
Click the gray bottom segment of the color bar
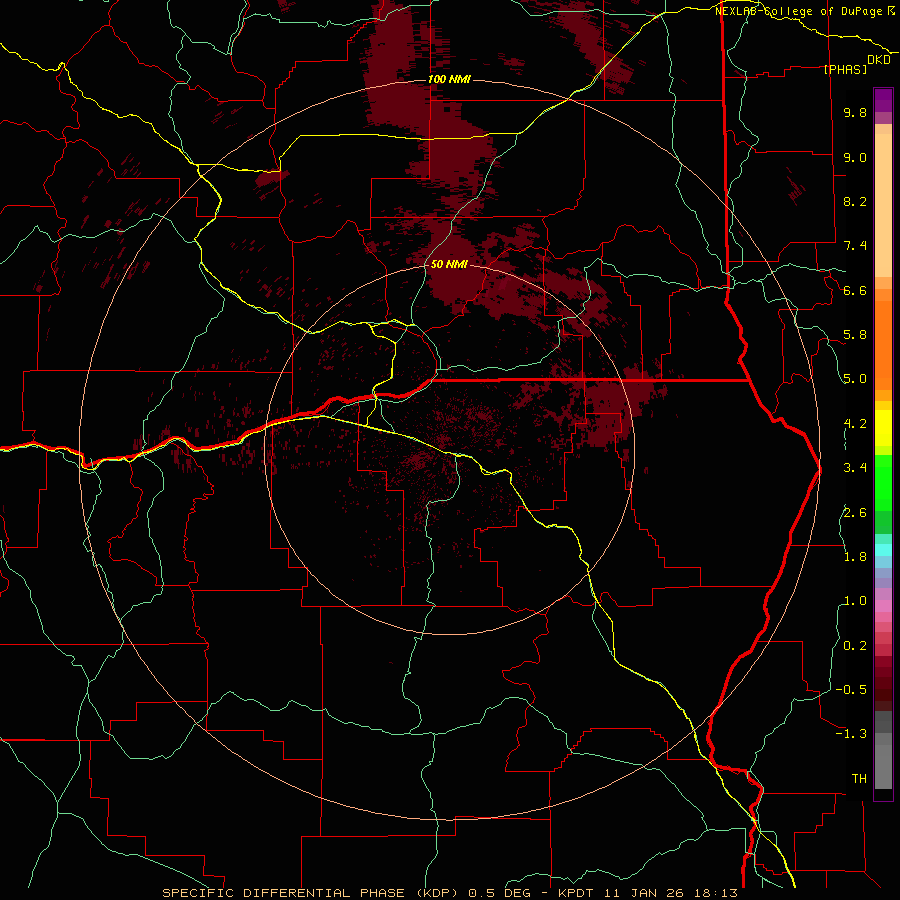pyautogui.click(x=883, y=763)
